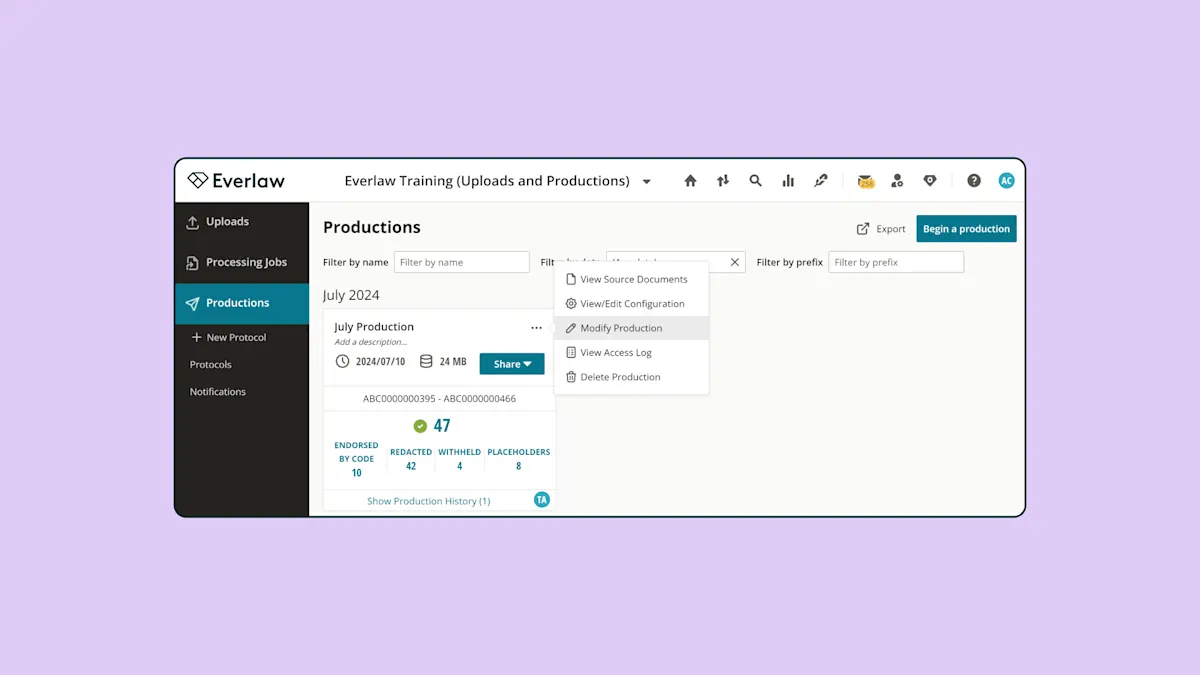Viewport: 1200px width, 675px height.
Task: Click the Redacted count 42
Action: (411, 466)
